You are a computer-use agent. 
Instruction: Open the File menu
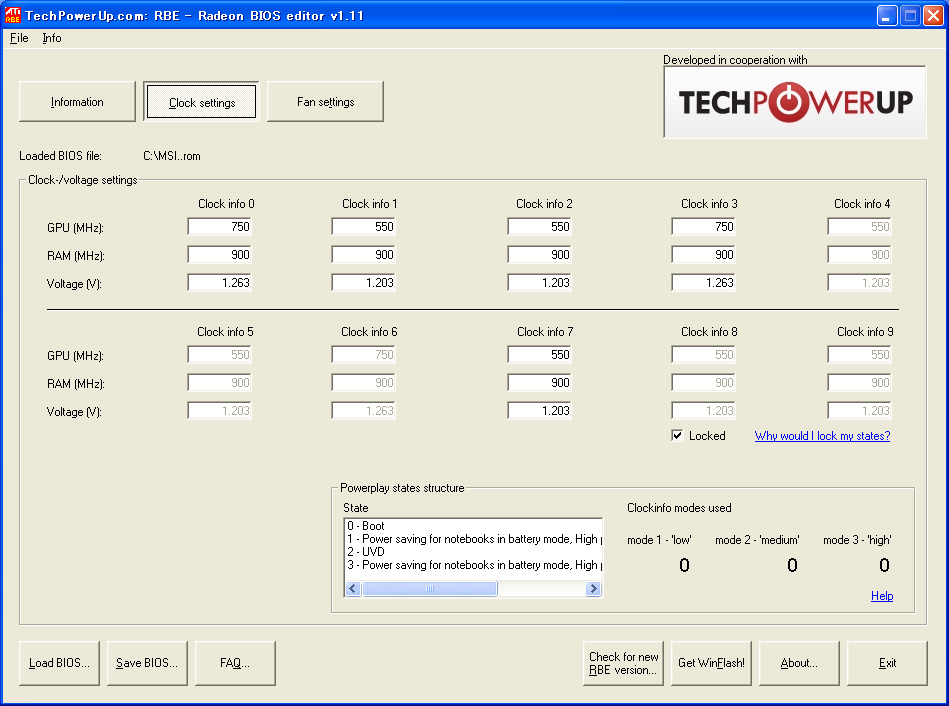[19, 38]
